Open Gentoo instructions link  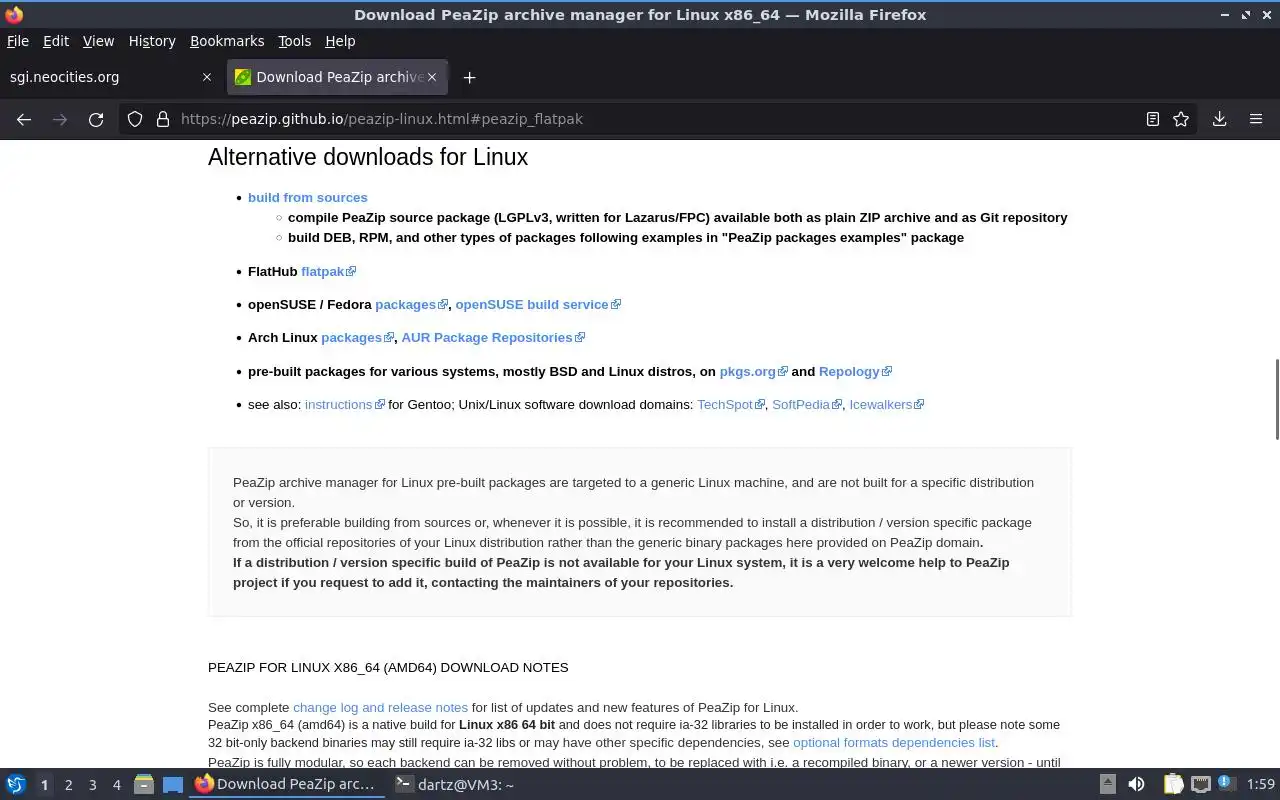[344, 404]
